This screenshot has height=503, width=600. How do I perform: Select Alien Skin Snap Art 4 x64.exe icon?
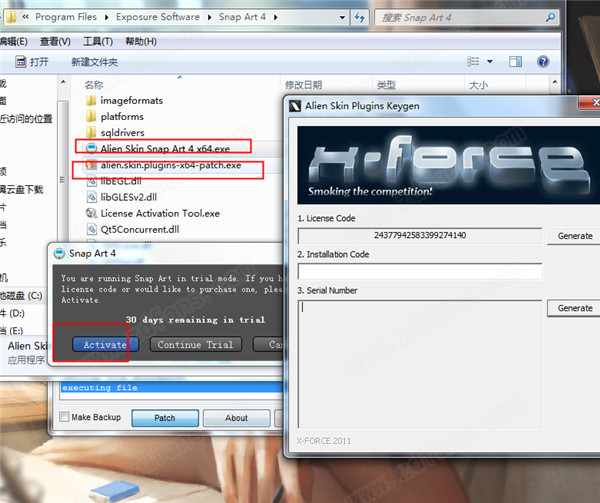91,148
